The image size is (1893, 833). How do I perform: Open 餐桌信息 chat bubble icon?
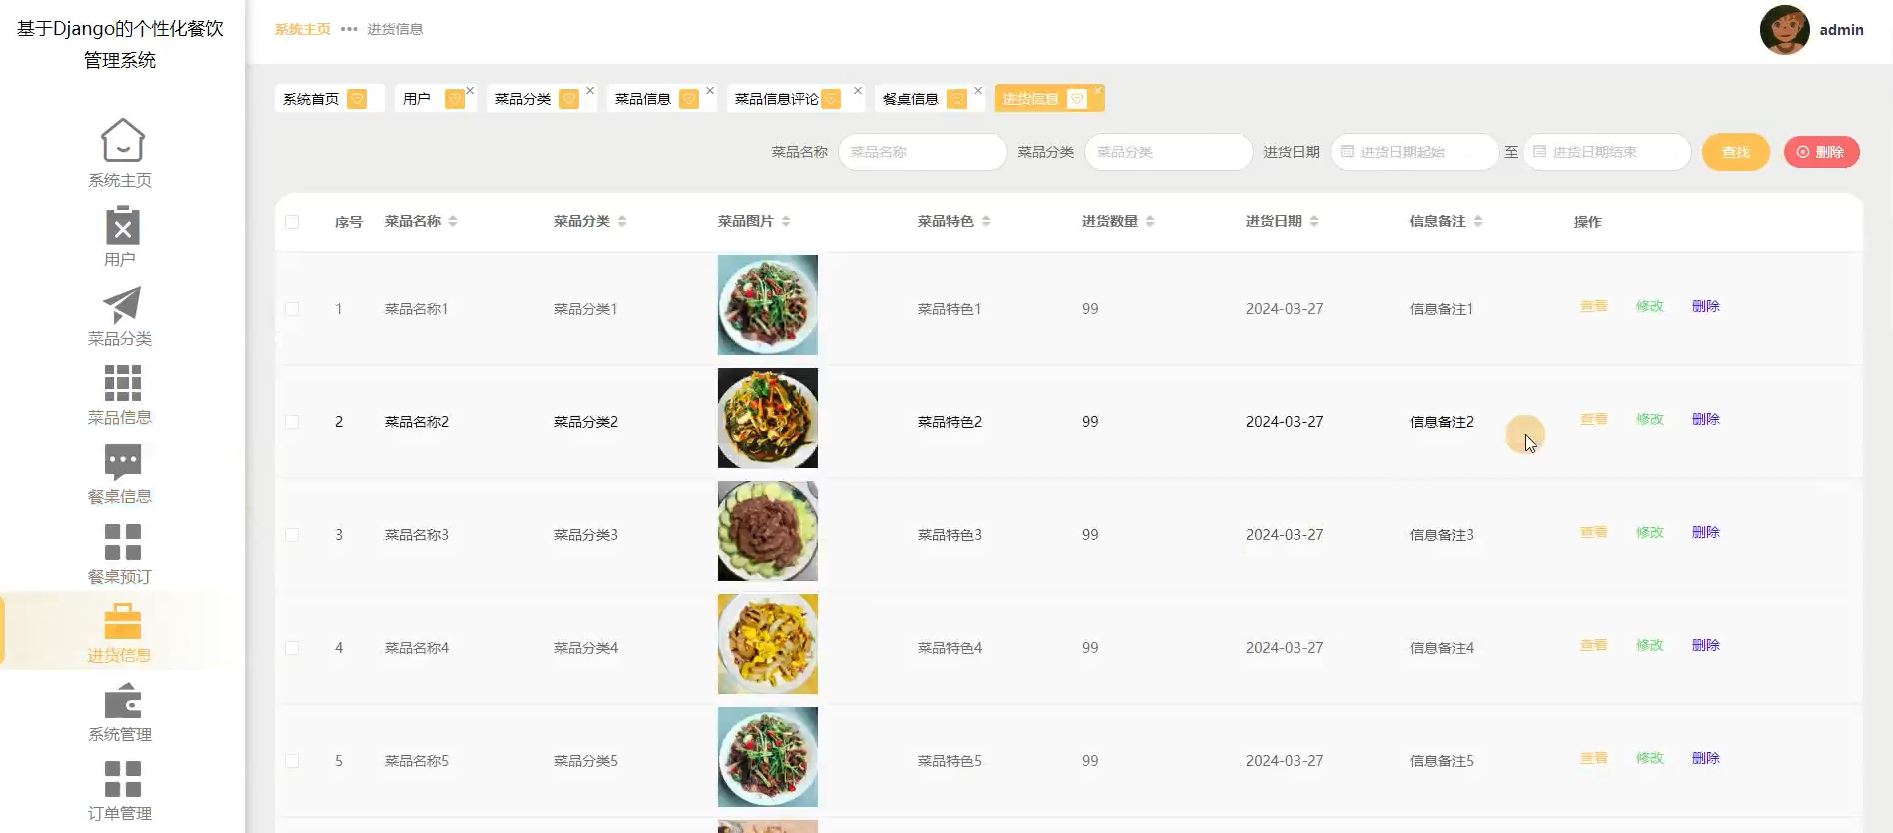tap(122, 462)
